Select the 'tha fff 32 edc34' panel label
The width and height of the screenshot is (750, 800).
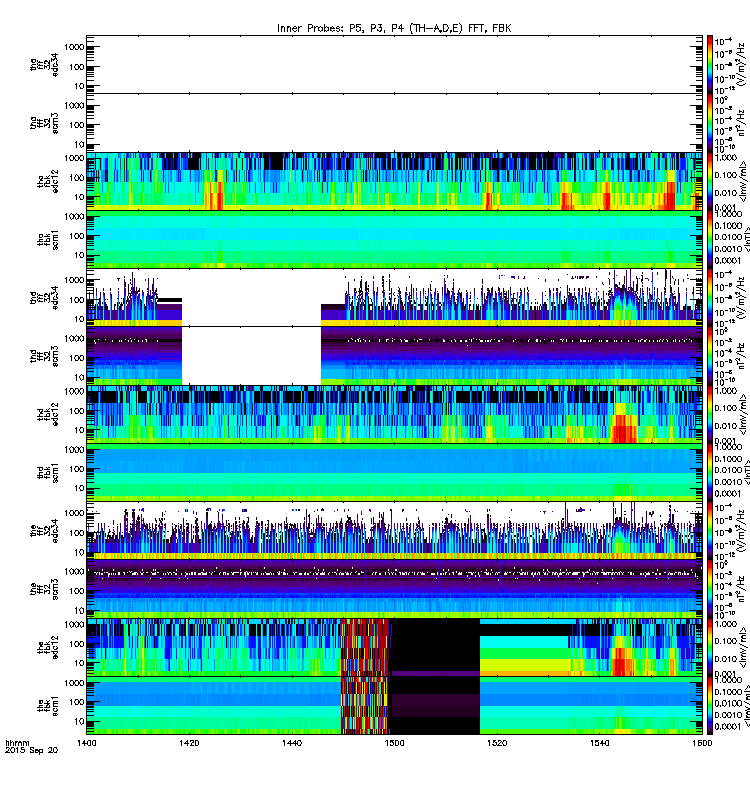tap(44, 64)
